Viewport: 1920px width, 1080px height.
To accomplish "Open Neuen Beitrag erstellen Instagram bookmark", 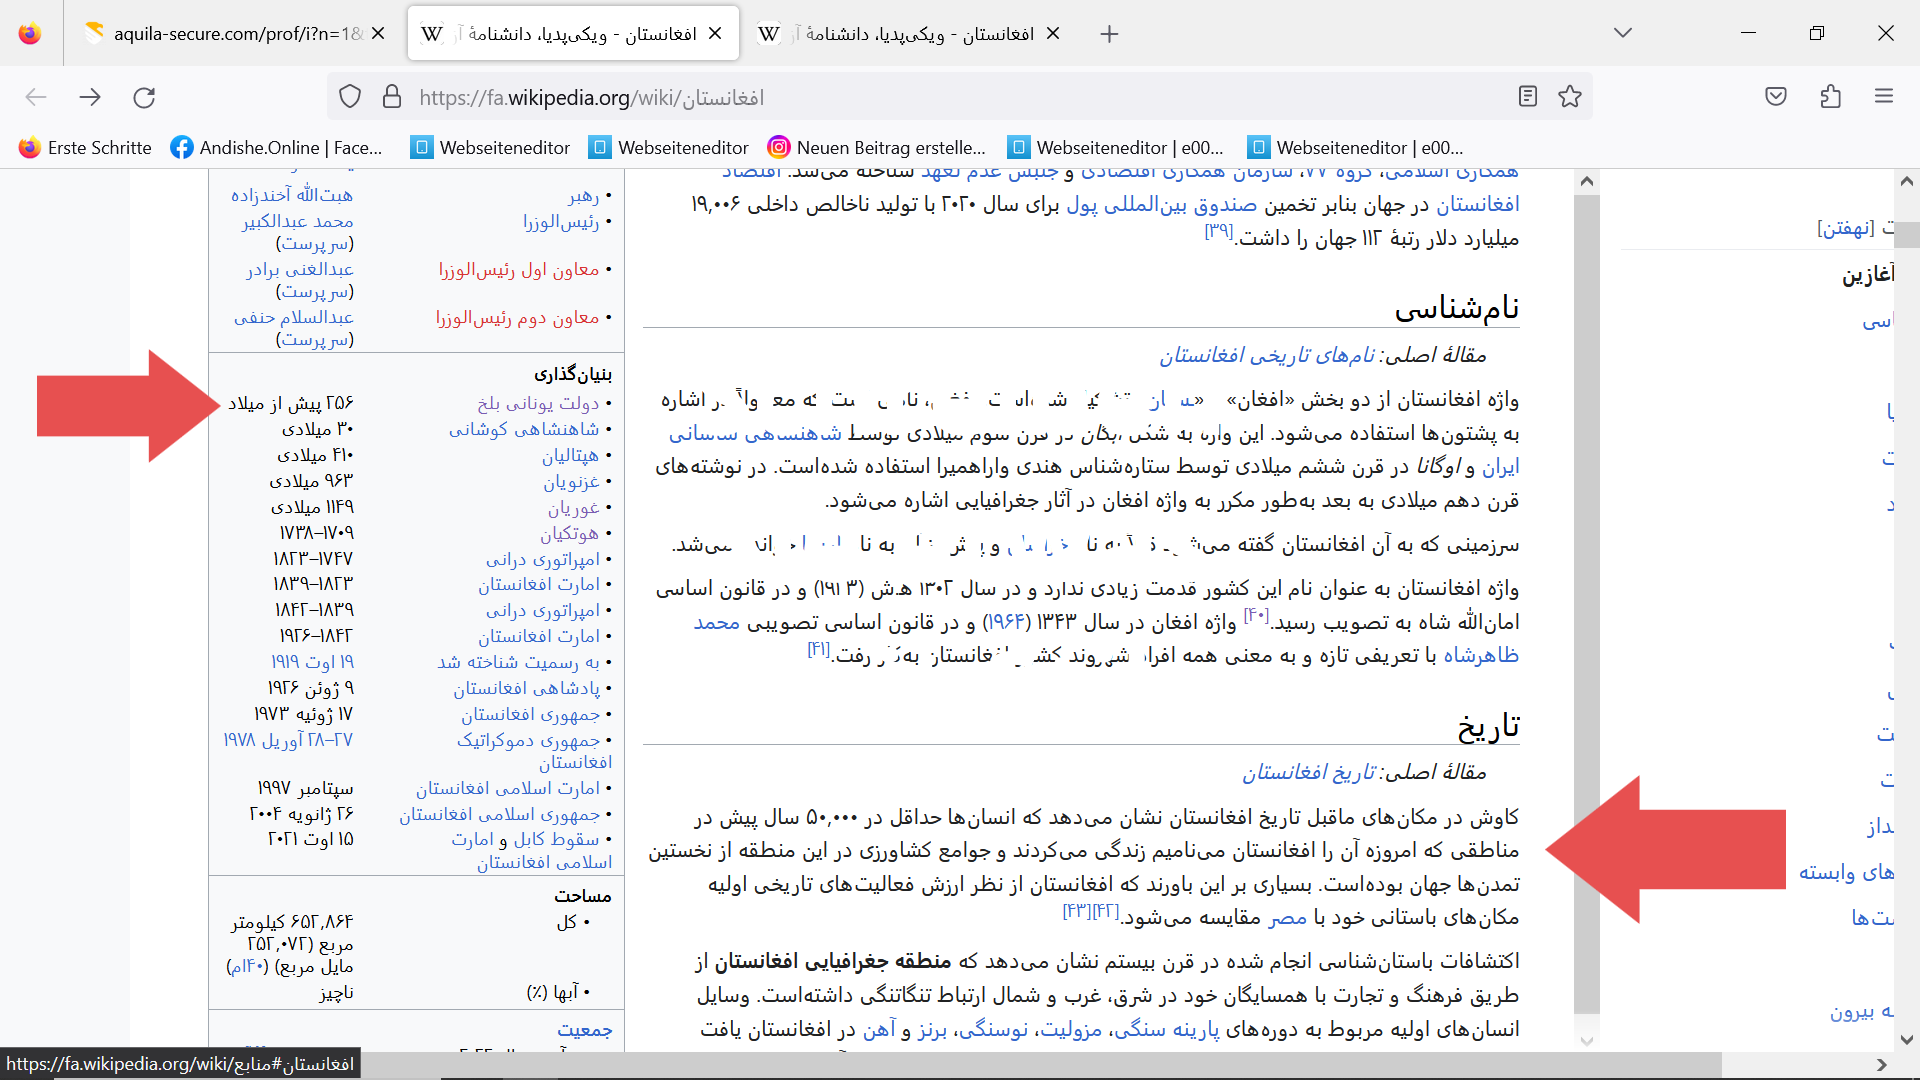I will pyautogui.click(x=877, y=148).
